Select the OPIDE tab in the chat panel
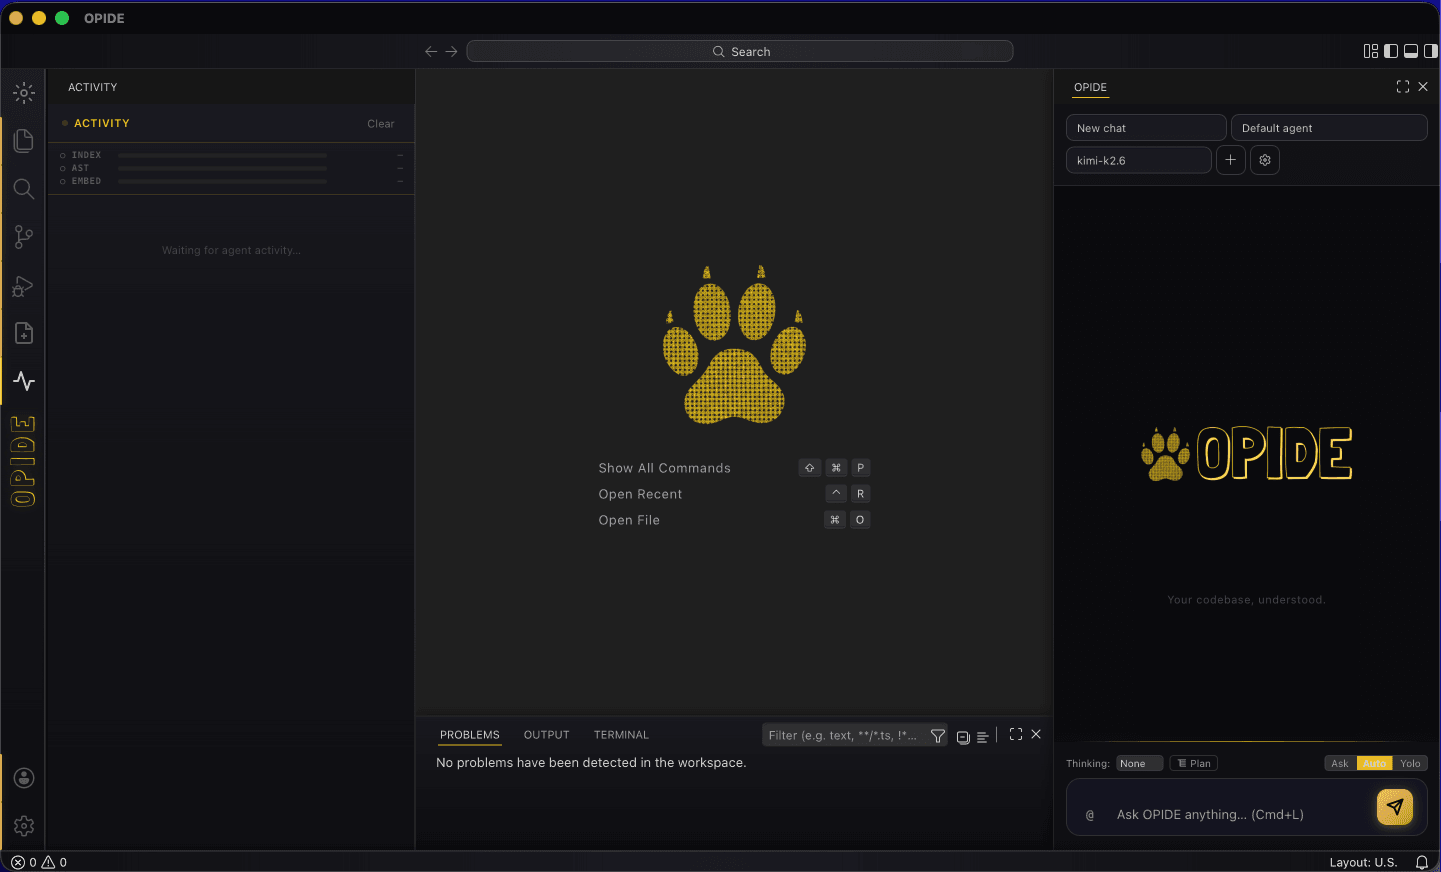Viewport: 1441px width, 872px height. 1090,87
